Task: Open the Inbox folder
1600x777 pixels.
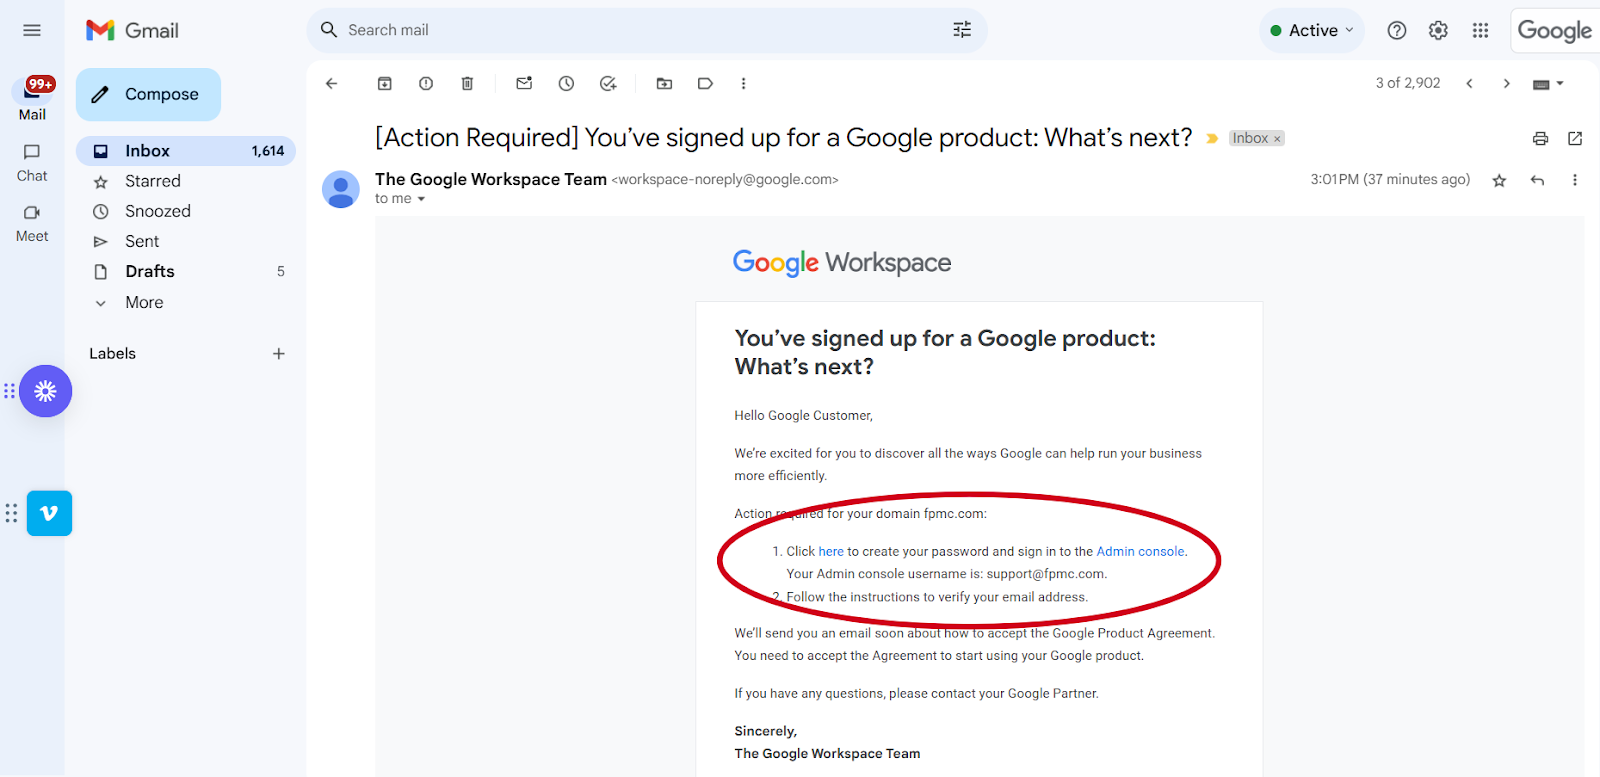Action: tap(186, 151)
